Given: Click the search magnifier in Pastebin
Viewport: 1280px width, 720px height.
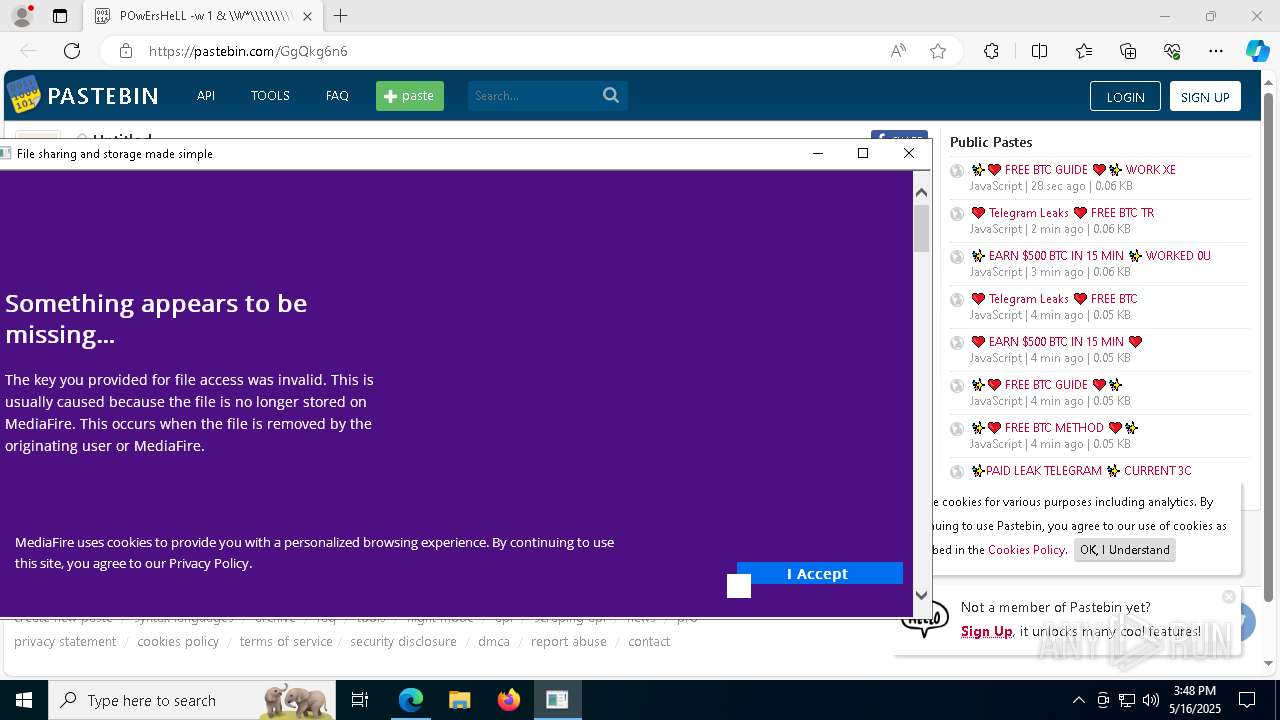Looking at the screenshot, I should tap(611, 96).
